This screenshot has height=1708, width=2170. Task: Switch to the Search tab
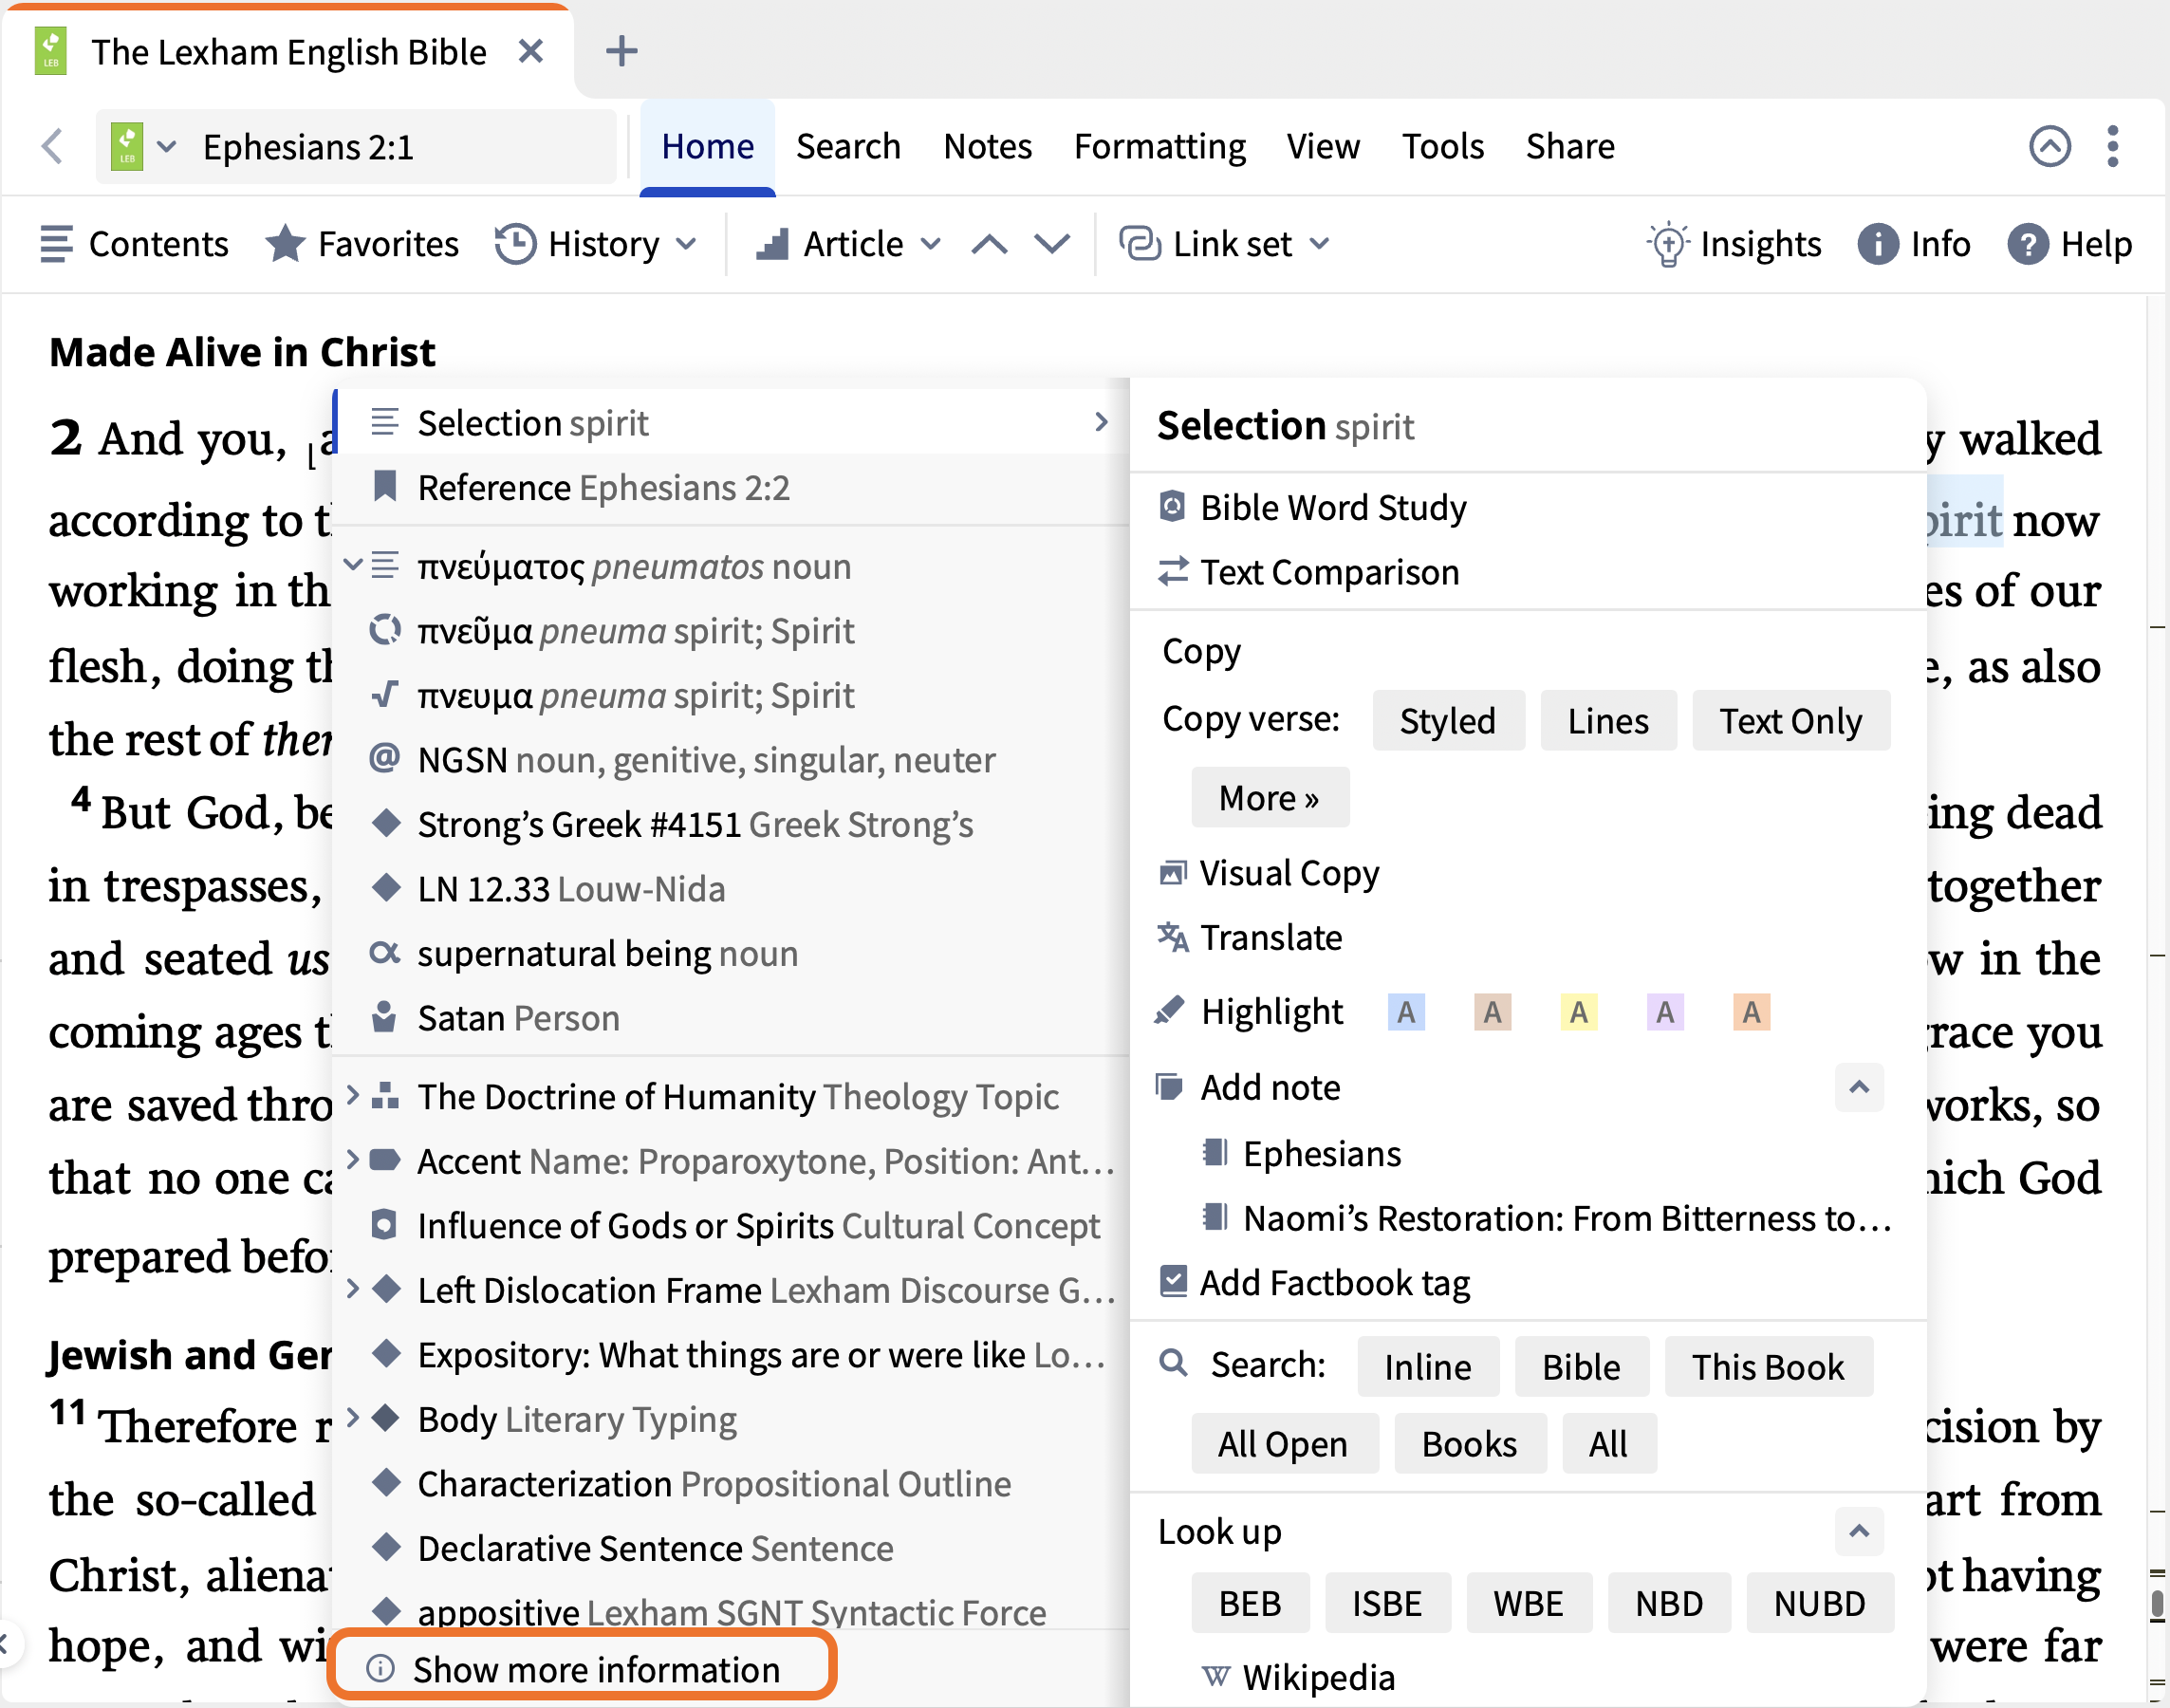click(x=848, y=146)
